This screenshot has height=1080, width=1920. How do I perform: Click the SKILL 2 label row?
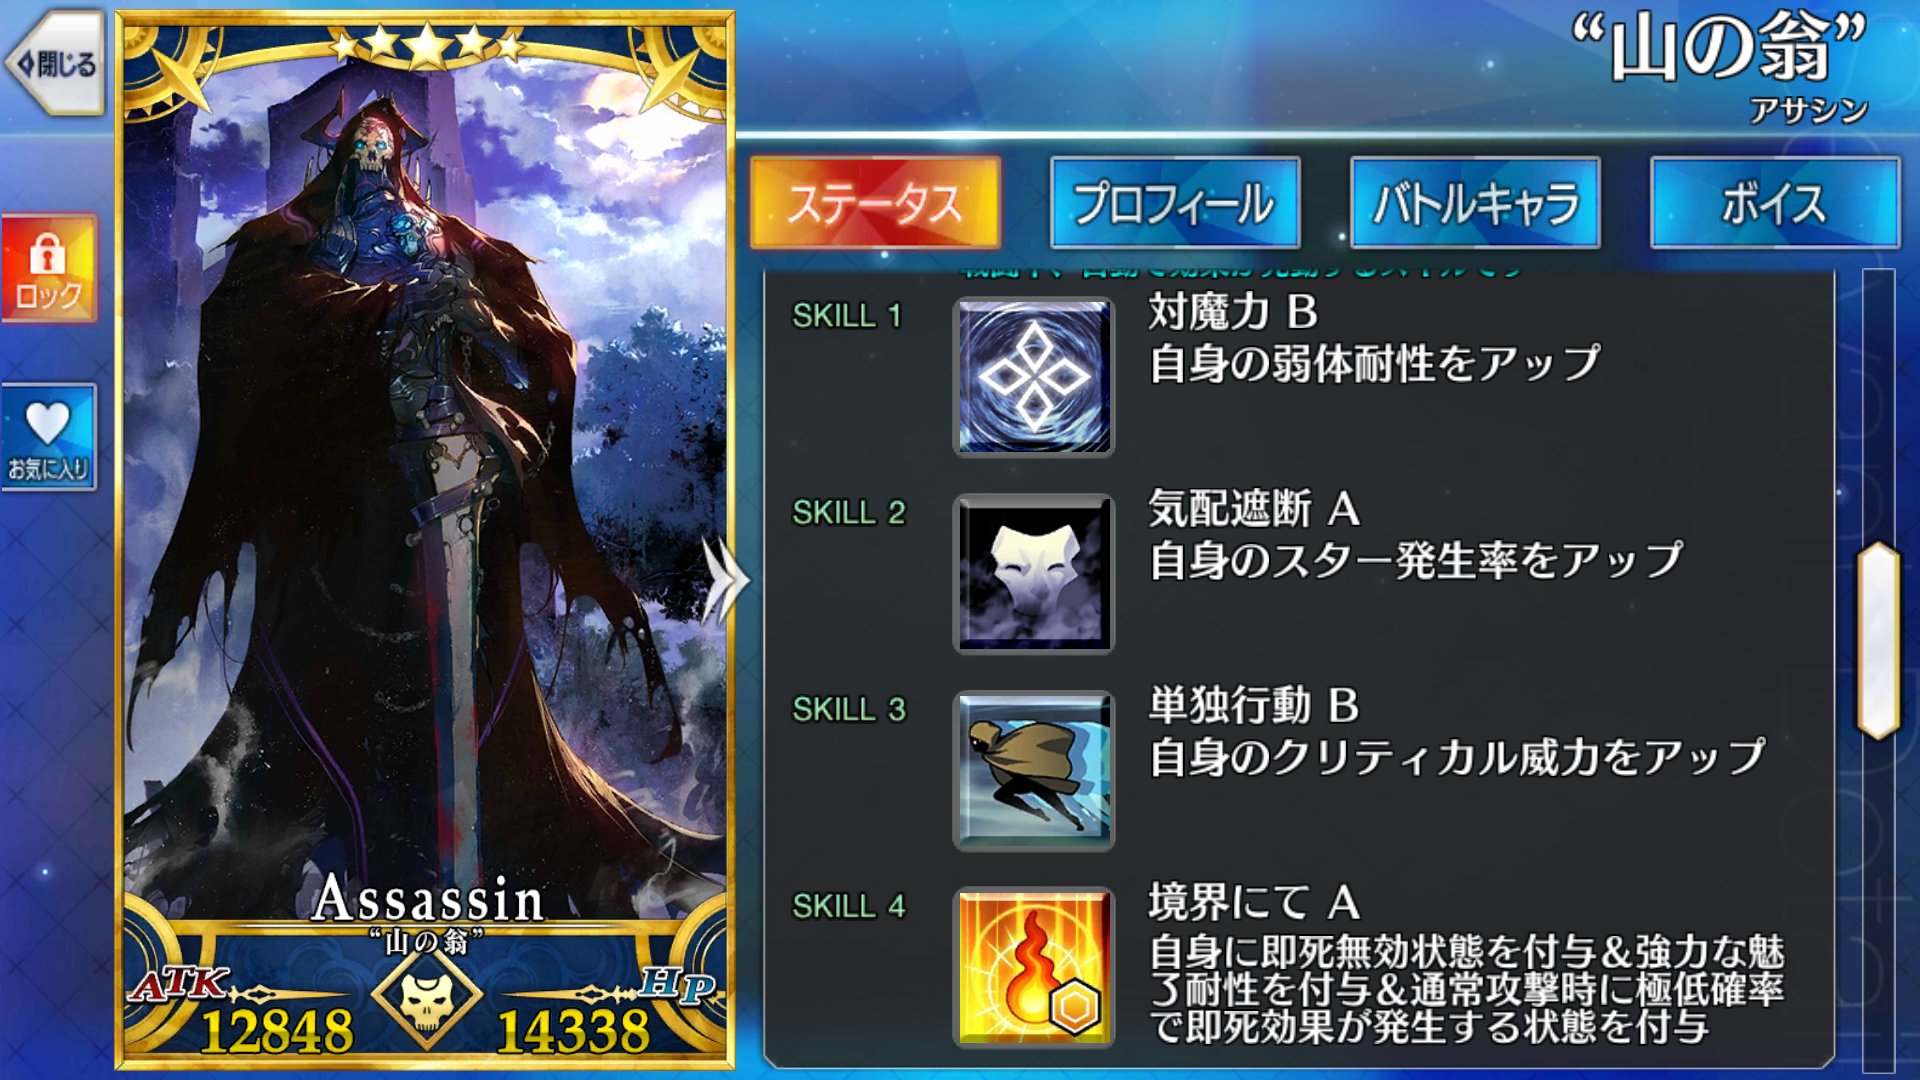tap(848, 513)
